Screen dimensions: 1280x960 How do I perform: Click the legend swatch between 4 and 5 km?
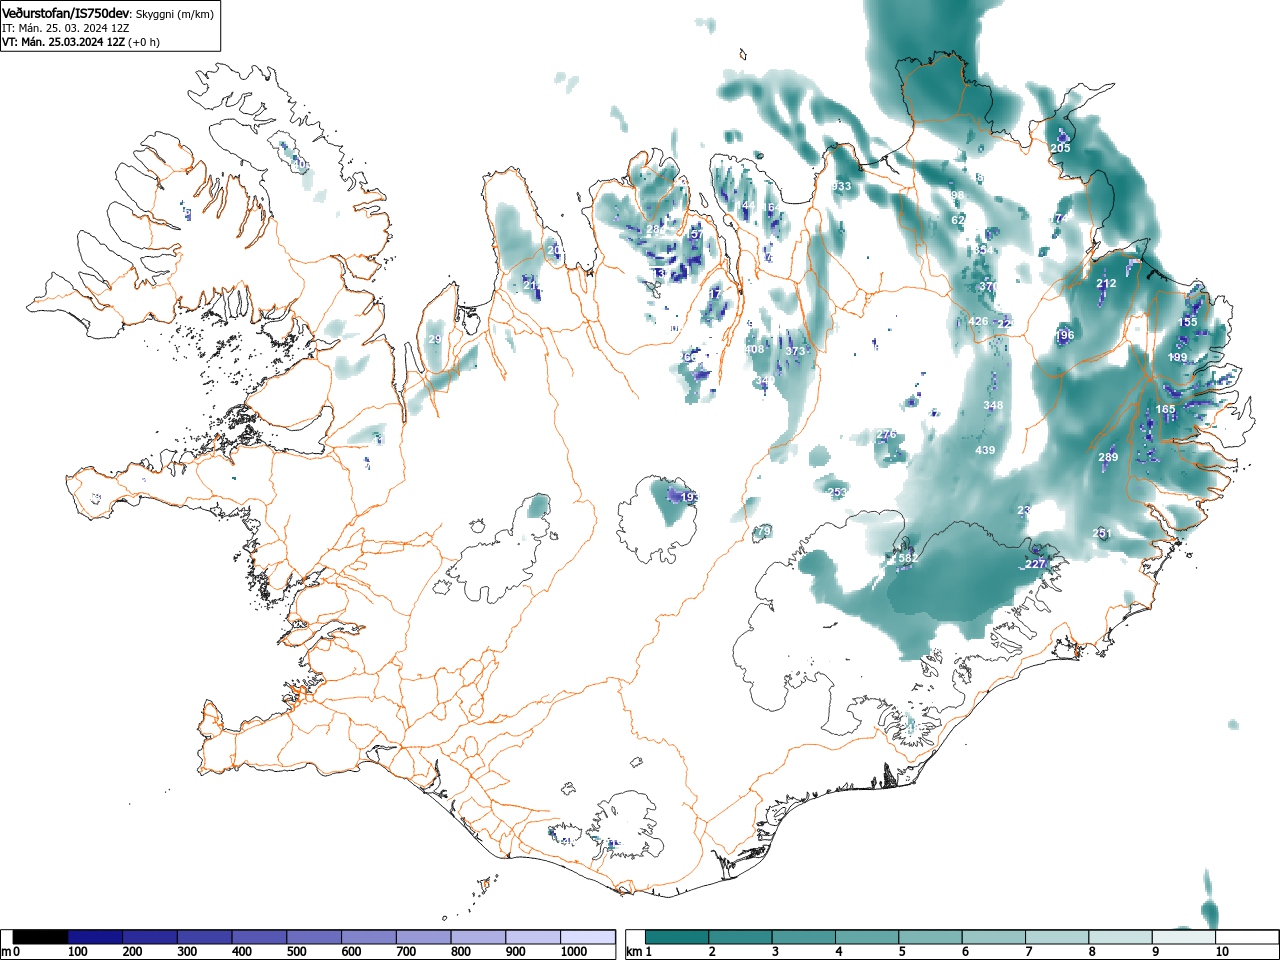click(x=868, y=937)
